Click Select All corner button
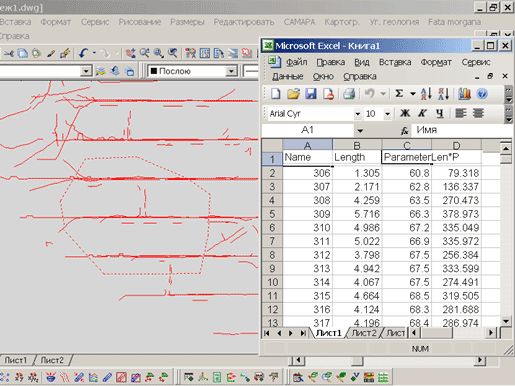 [272, 145]
